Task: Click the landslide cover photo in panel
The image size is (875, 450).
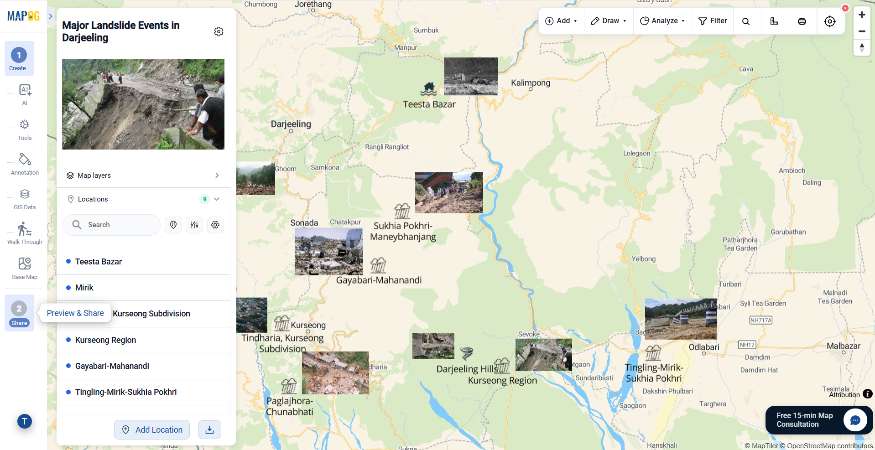Action: coord(143,104)
